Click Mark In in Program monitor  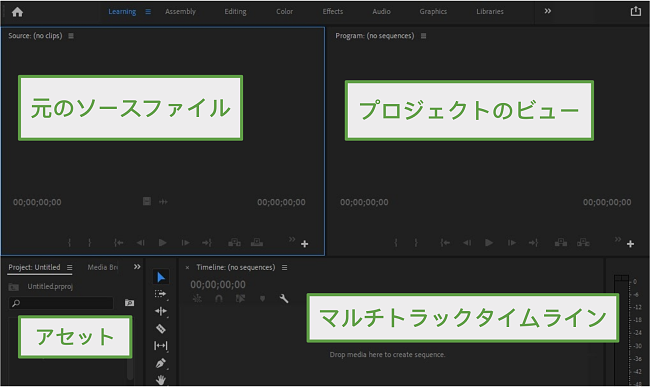[396, 243]
